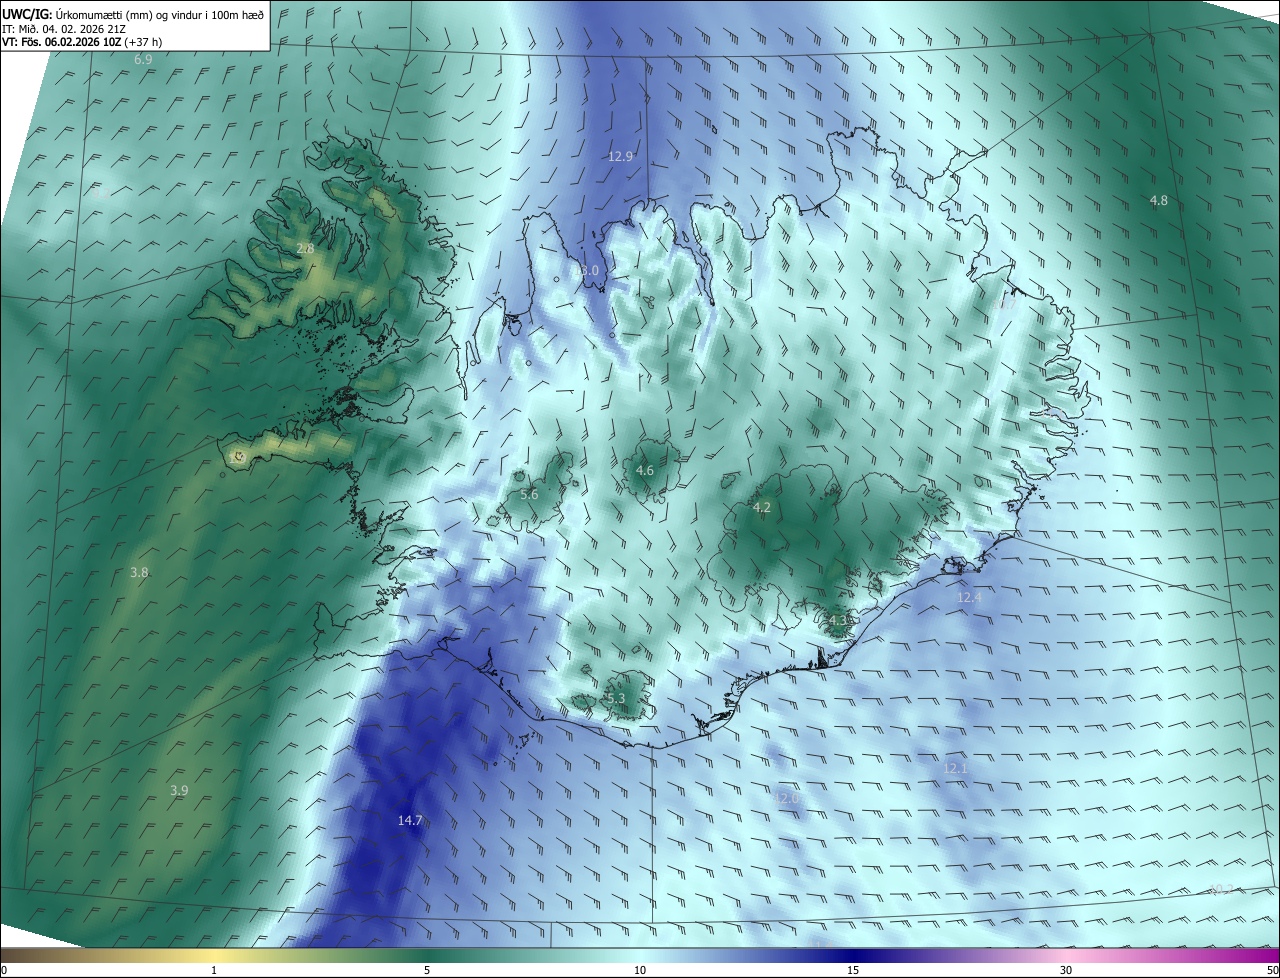The height and width of the screenshot is (978, 1280).
Task: Click the 12.9 value north of Iceland
Action: tap(620, 156)
